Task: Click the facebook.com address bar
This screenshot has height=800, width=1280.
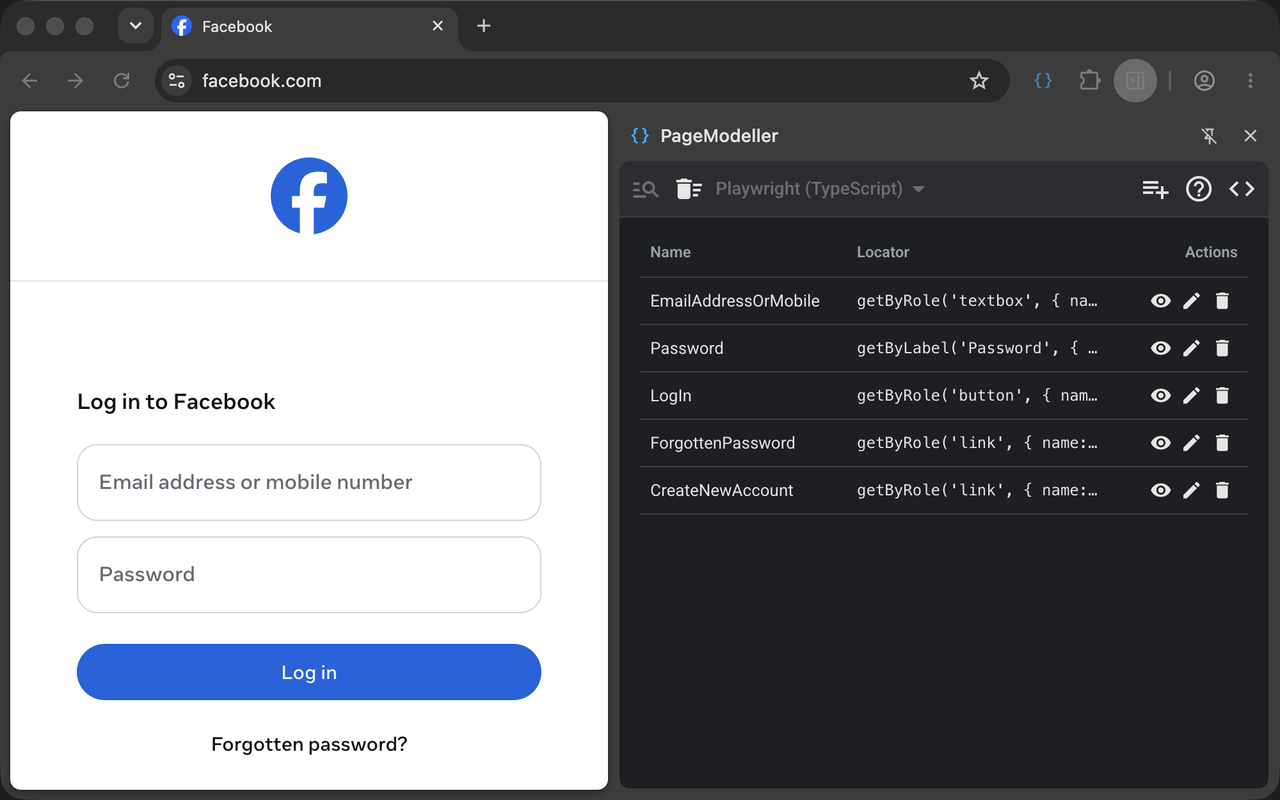Action: [x=582, y=81]
